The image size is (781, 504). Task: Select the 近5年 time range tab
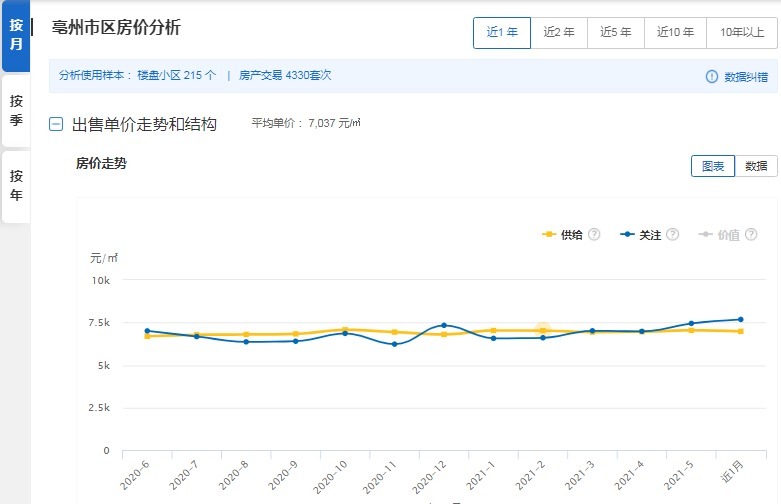coord(616,32)
